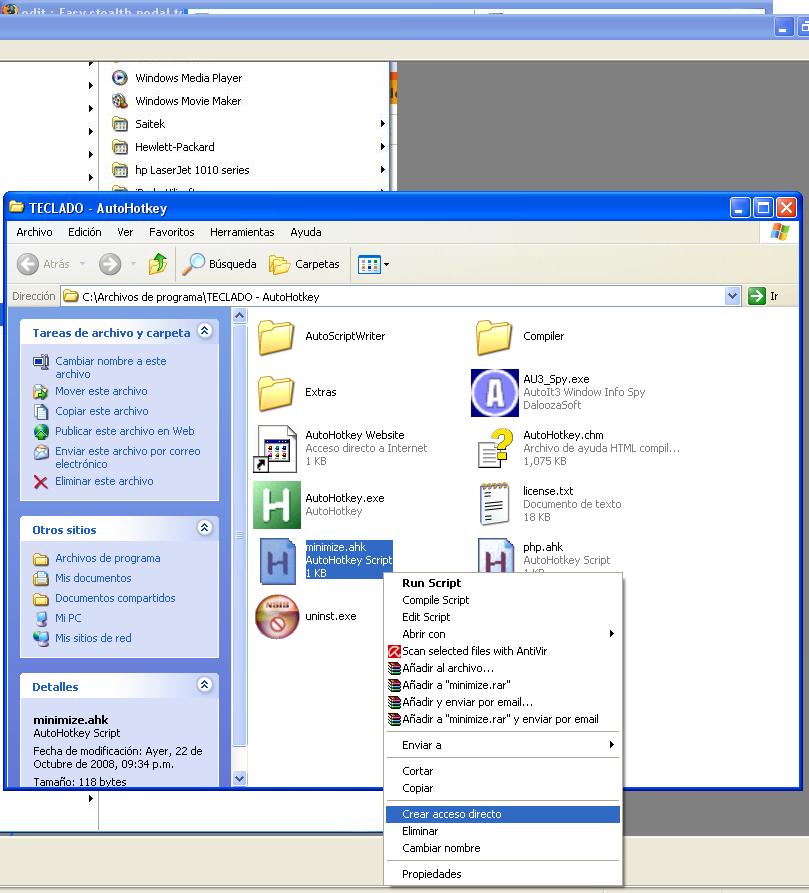
Task: Open the Favoritos menu
Action: coord(172,232)
